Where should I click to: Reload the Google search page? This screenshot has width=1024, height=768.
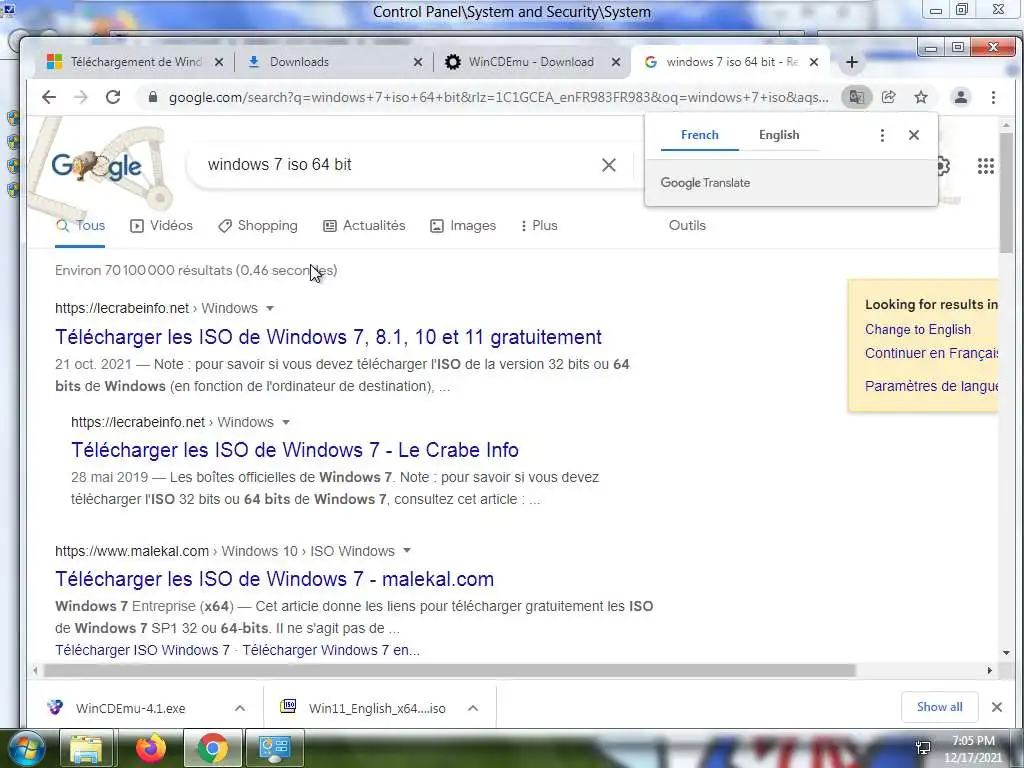113,97
